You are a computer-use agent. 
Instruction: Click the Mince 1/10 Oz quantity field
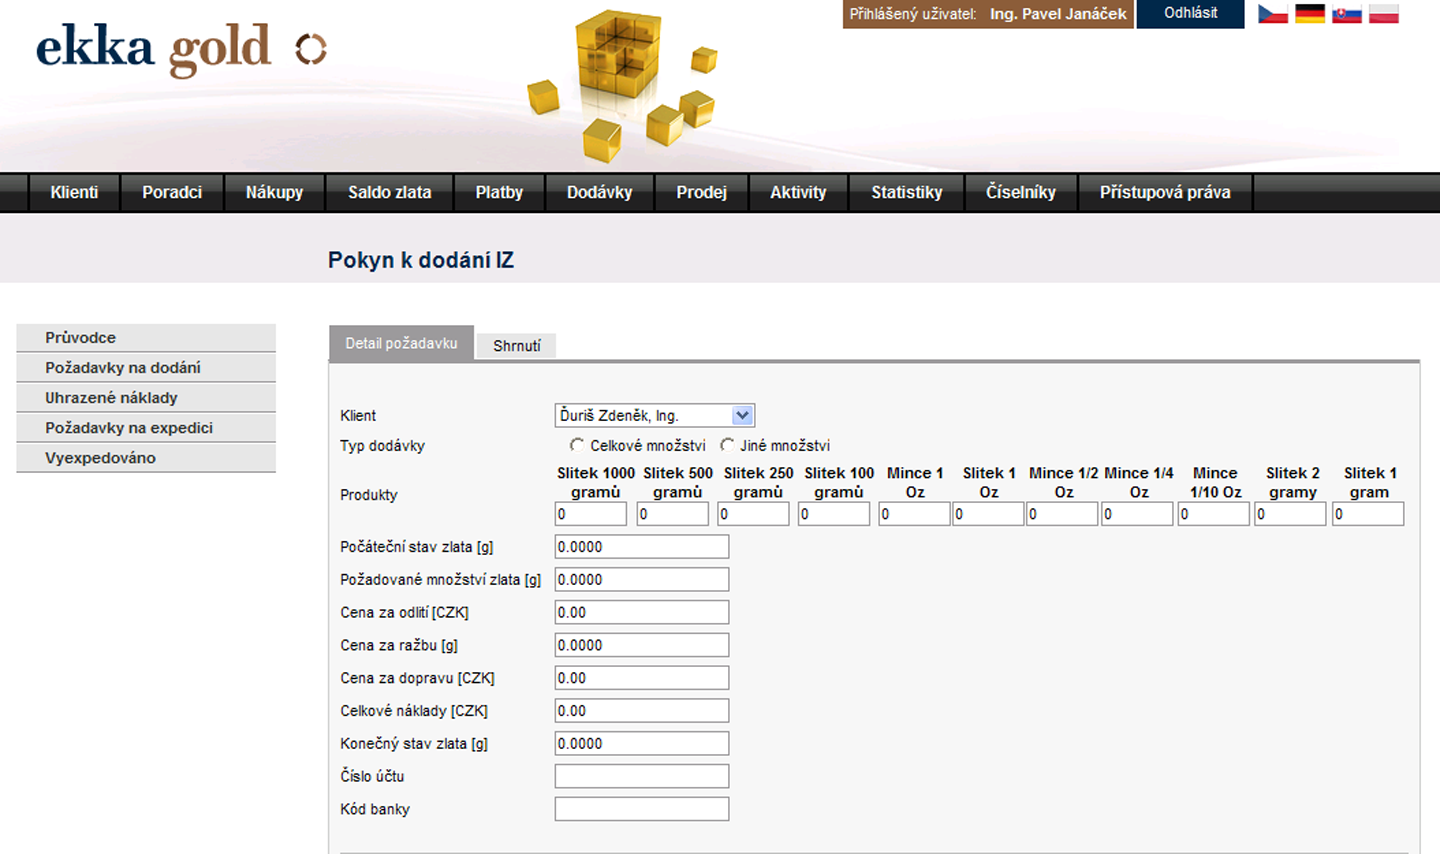click(1214, 514)
